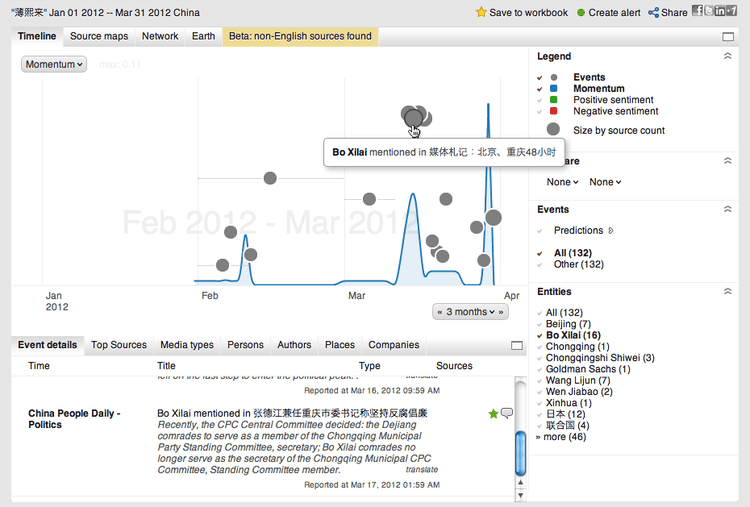Open the Momentum dropdown

coord(54,64)
